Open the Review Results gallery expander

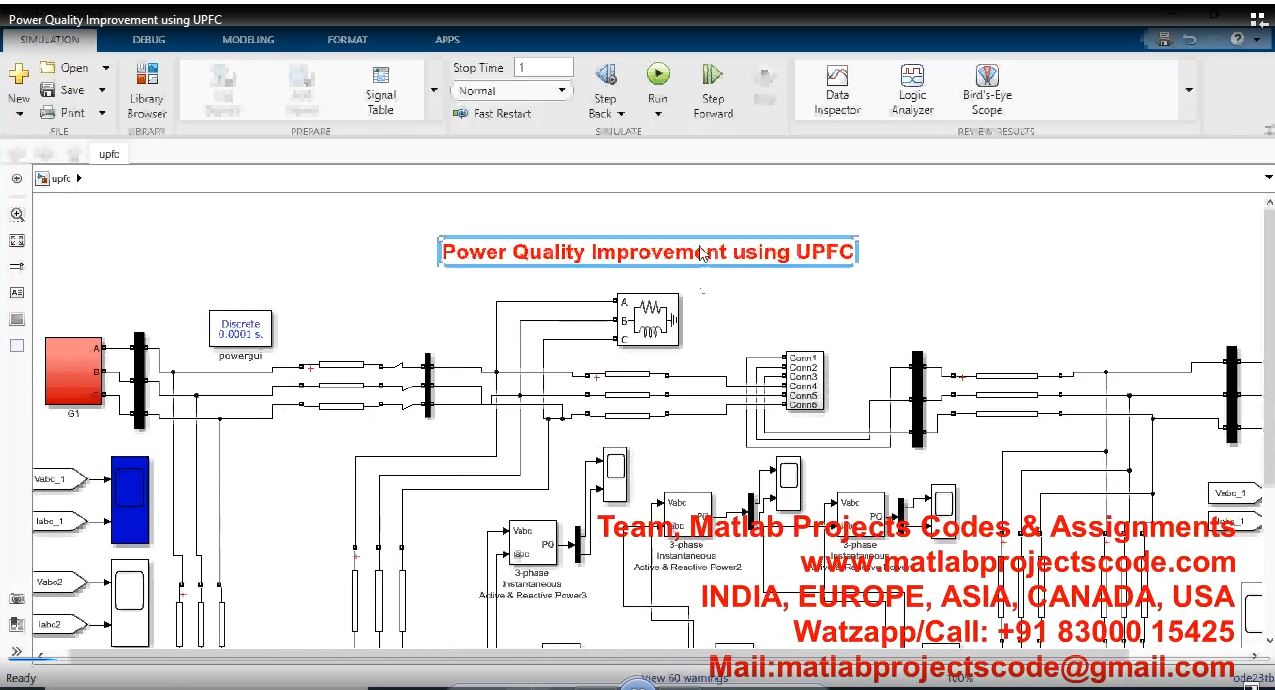point(1189,90)
